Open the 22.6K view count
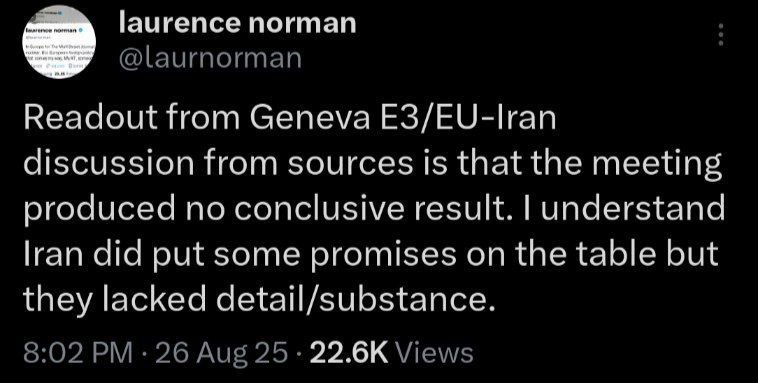Image resolution: width=758 pixels, height=383 pixels. point(349,353)
